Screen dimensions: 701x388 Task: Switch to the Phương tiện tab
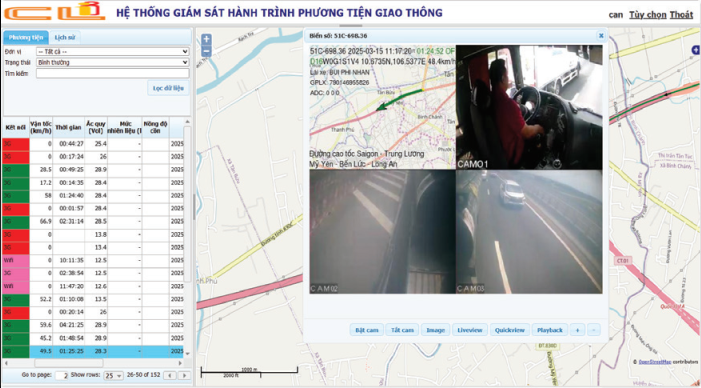click(25, 38)
